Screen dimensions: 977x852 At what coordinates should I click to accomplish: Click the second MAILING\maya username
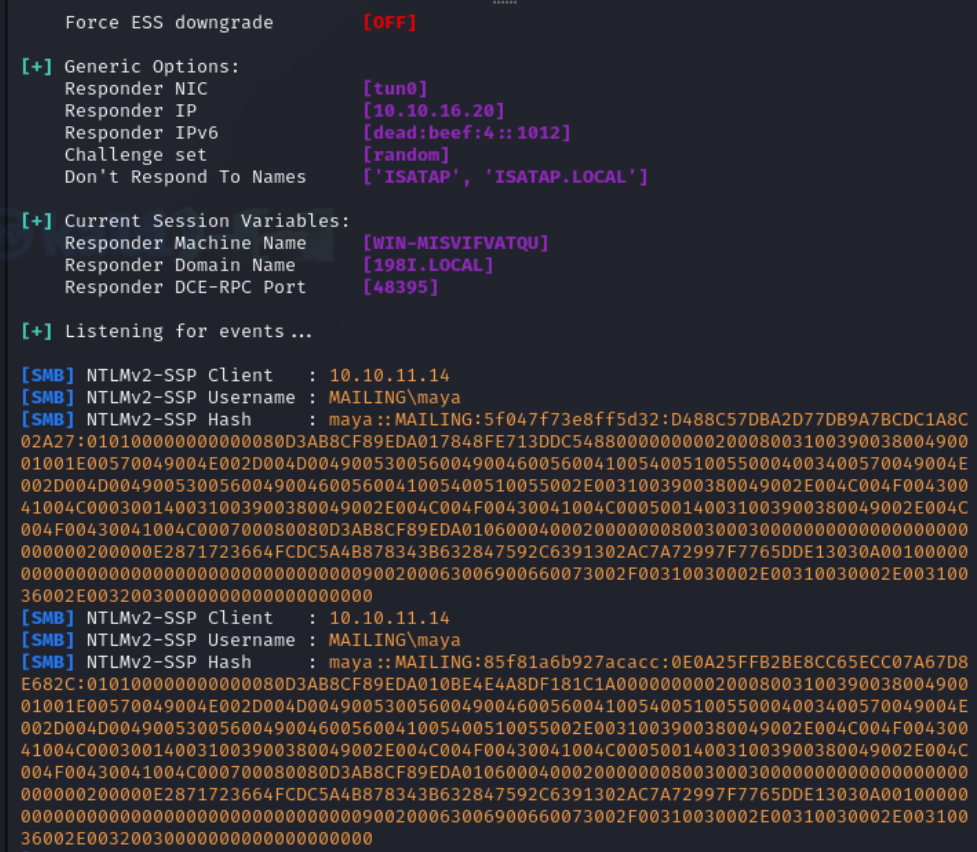(395, 640)
